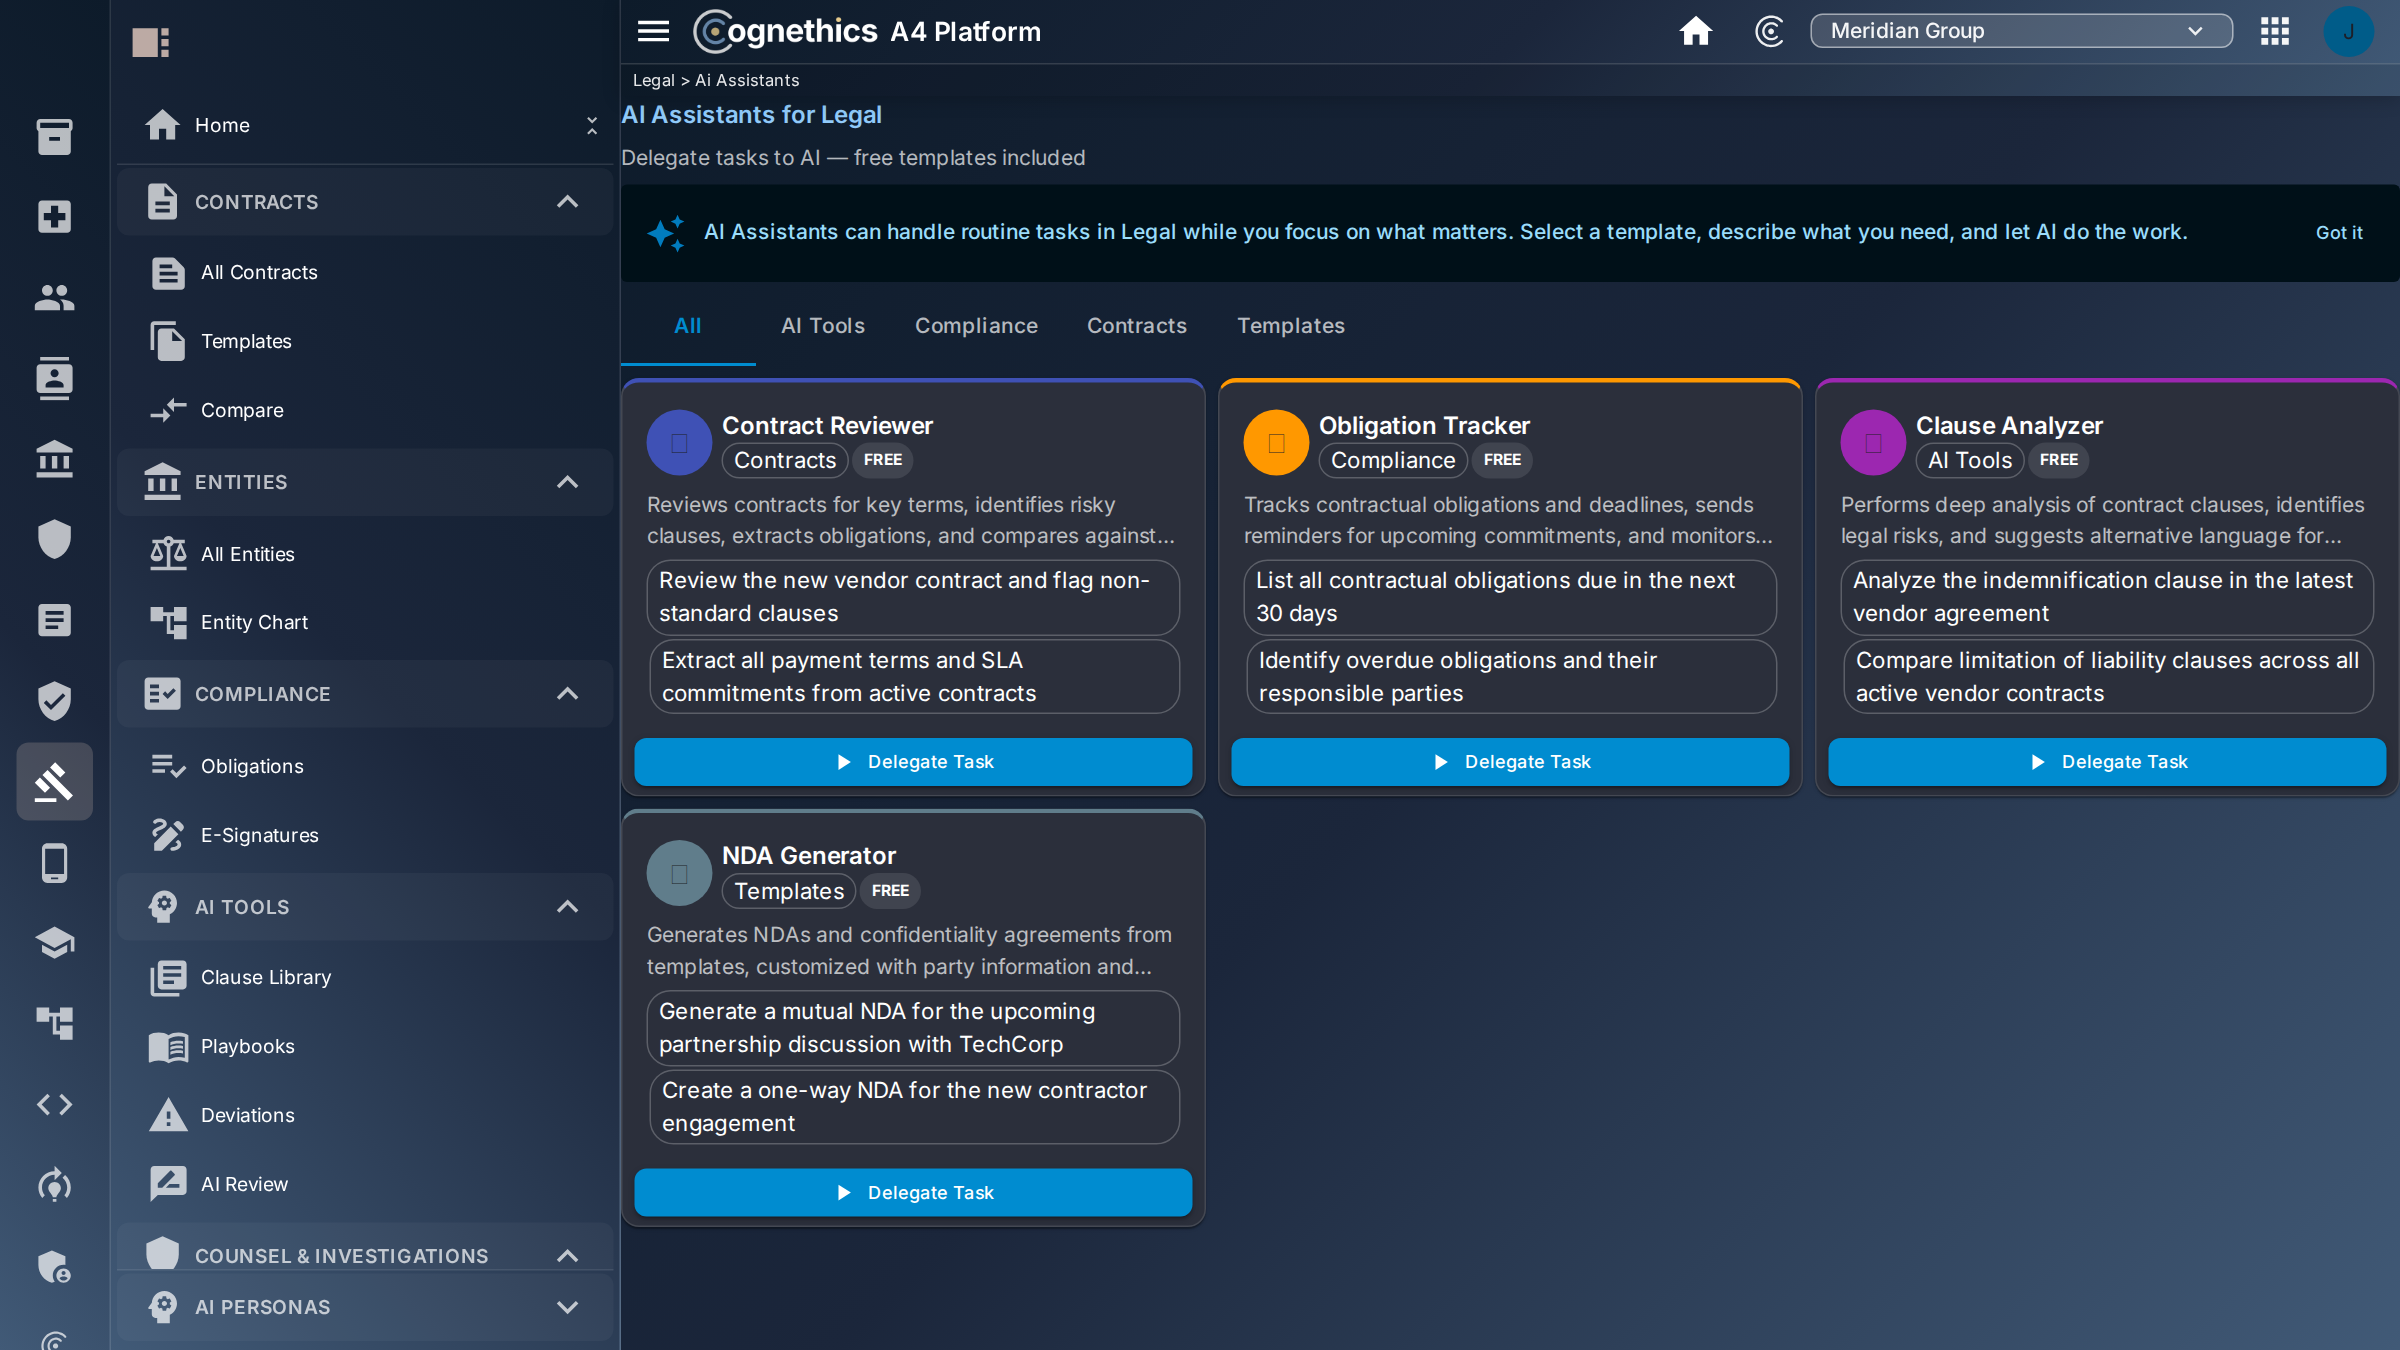2400x1350 pixels.
Task: Click the bank building icon in left rail
Action: (54, 459)
